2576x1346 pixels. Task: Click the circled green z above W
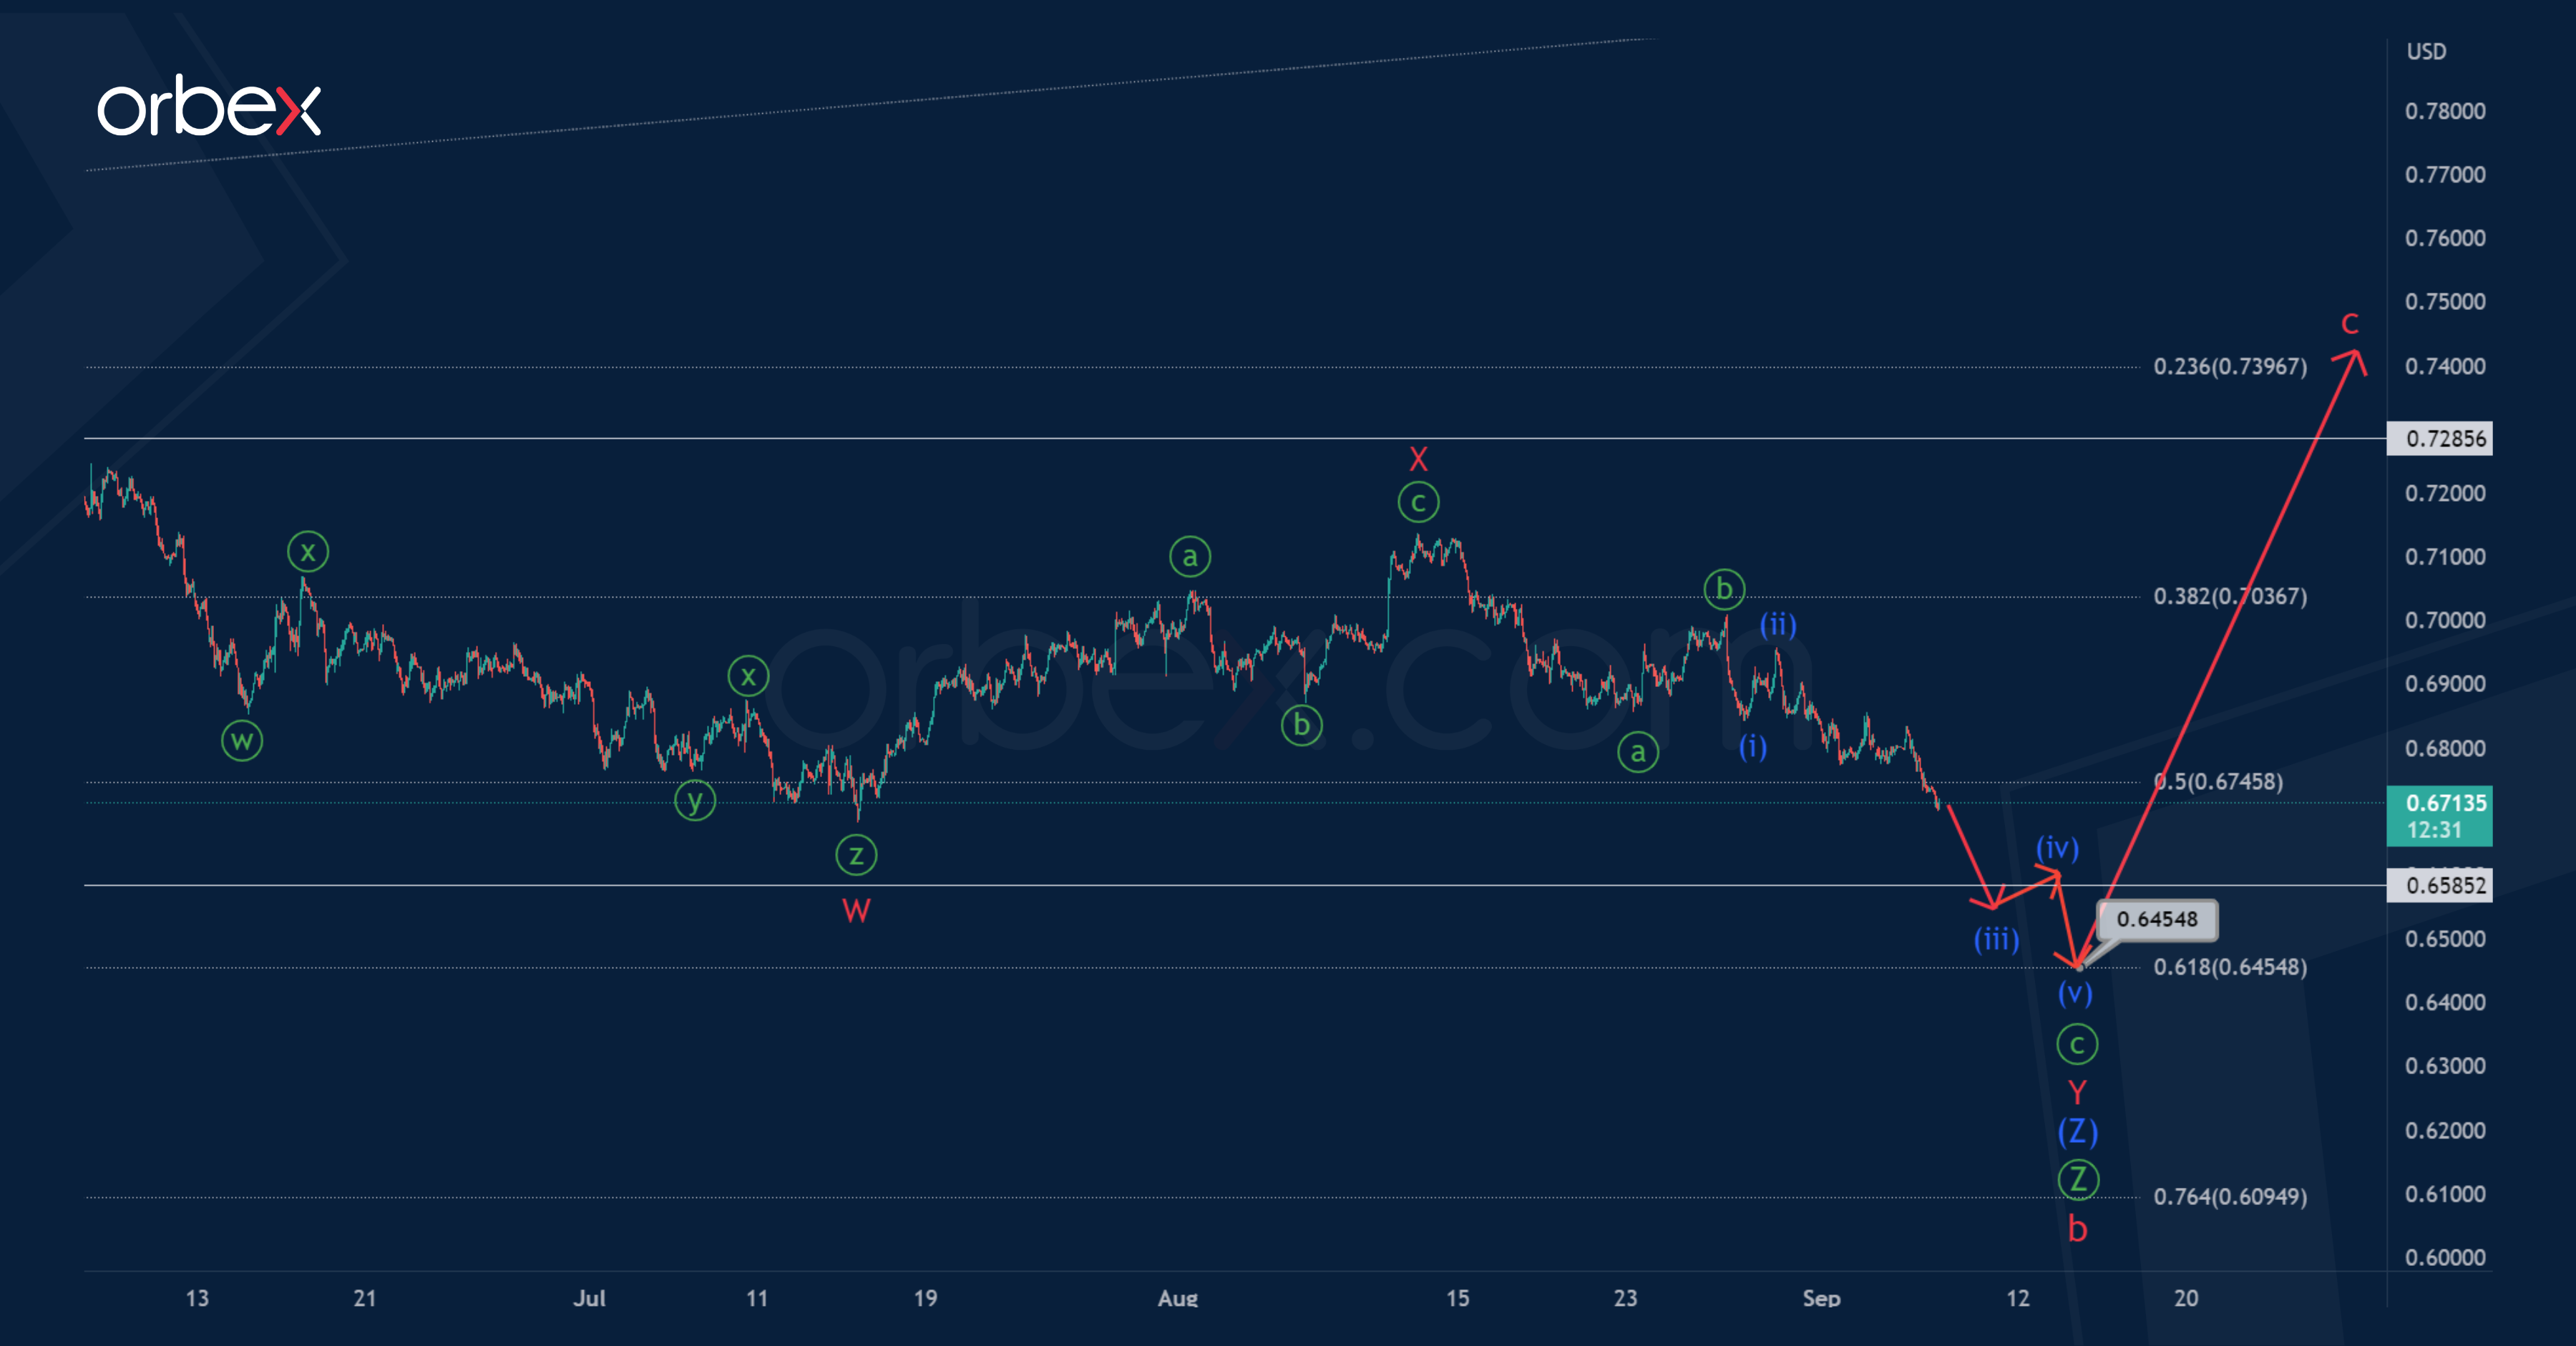(x=856, y=855)
